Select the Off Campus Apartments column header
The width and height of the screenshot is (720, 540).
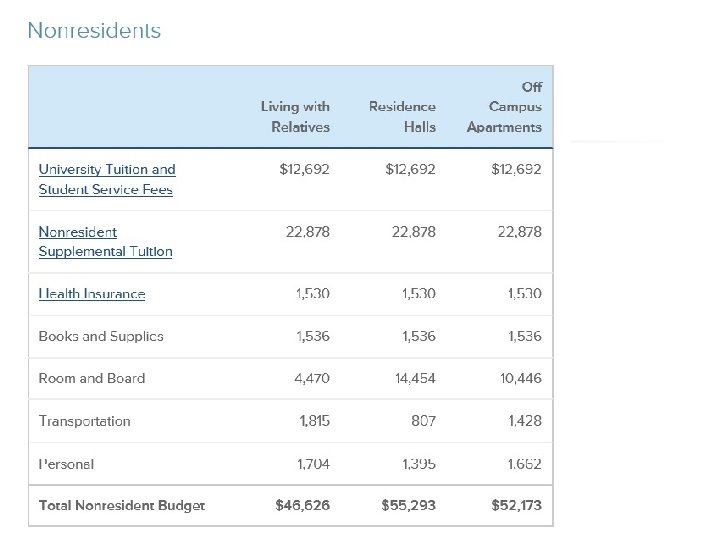click(x=505, y=107)
